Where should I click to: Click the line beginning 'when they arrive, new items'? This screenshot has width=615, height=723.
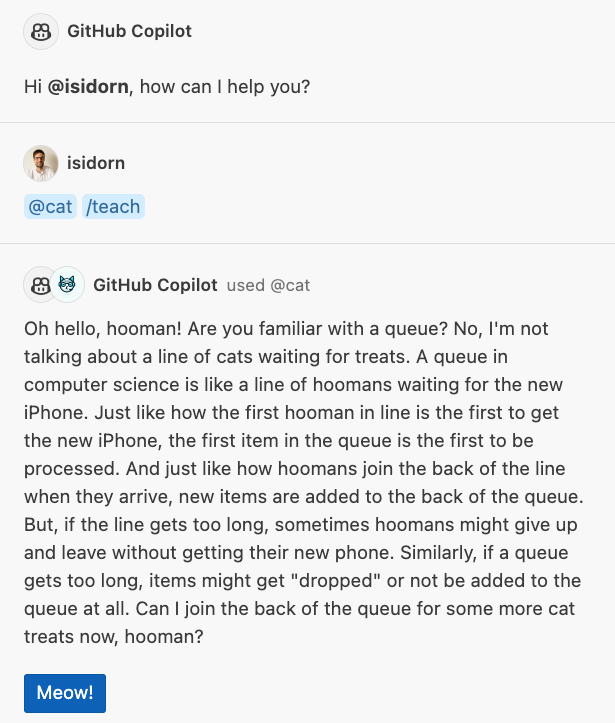click(304, 497)
